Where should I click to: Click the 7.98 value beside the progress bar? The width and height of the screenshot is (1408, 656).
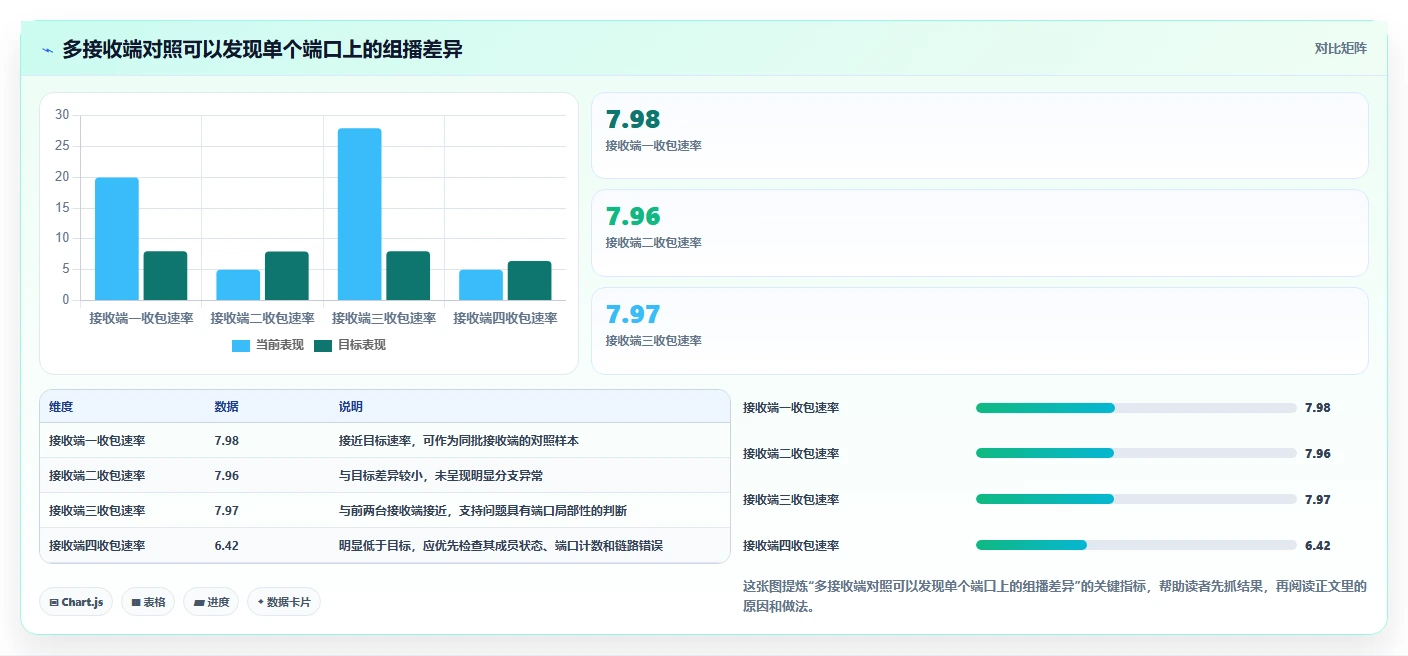1318,408
